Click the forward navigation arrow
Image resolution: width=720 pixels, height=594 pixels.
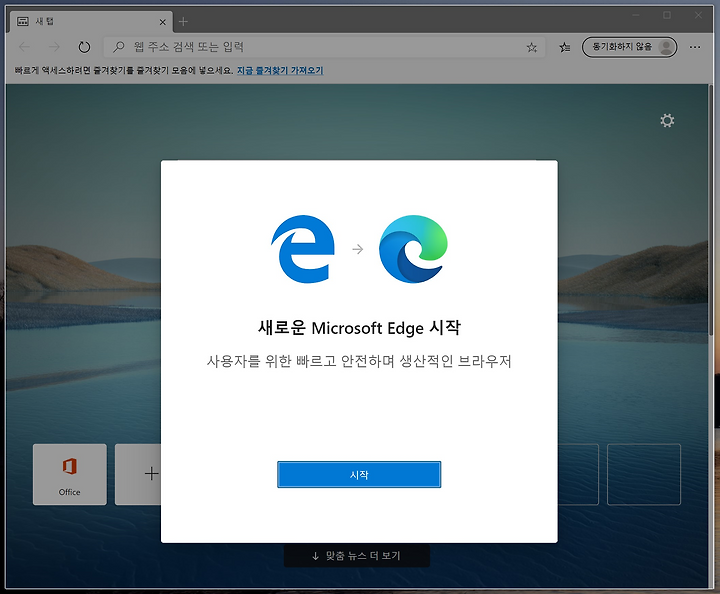54,47
